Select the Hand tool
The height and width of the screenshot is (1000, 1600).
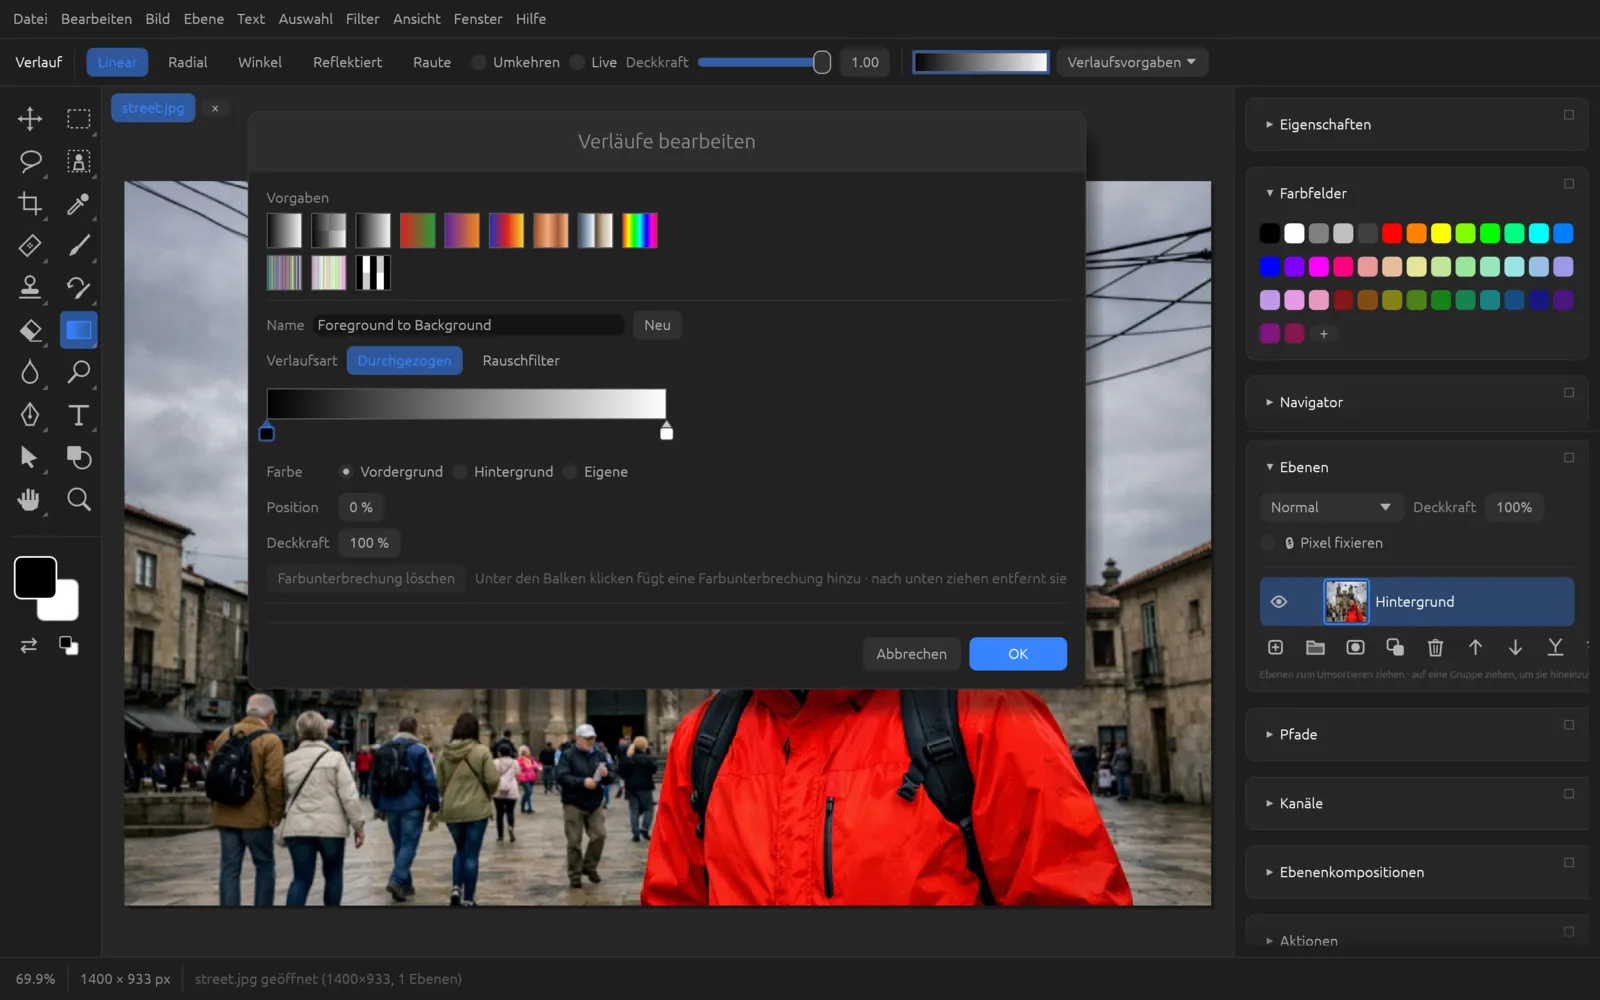point(30,499)
